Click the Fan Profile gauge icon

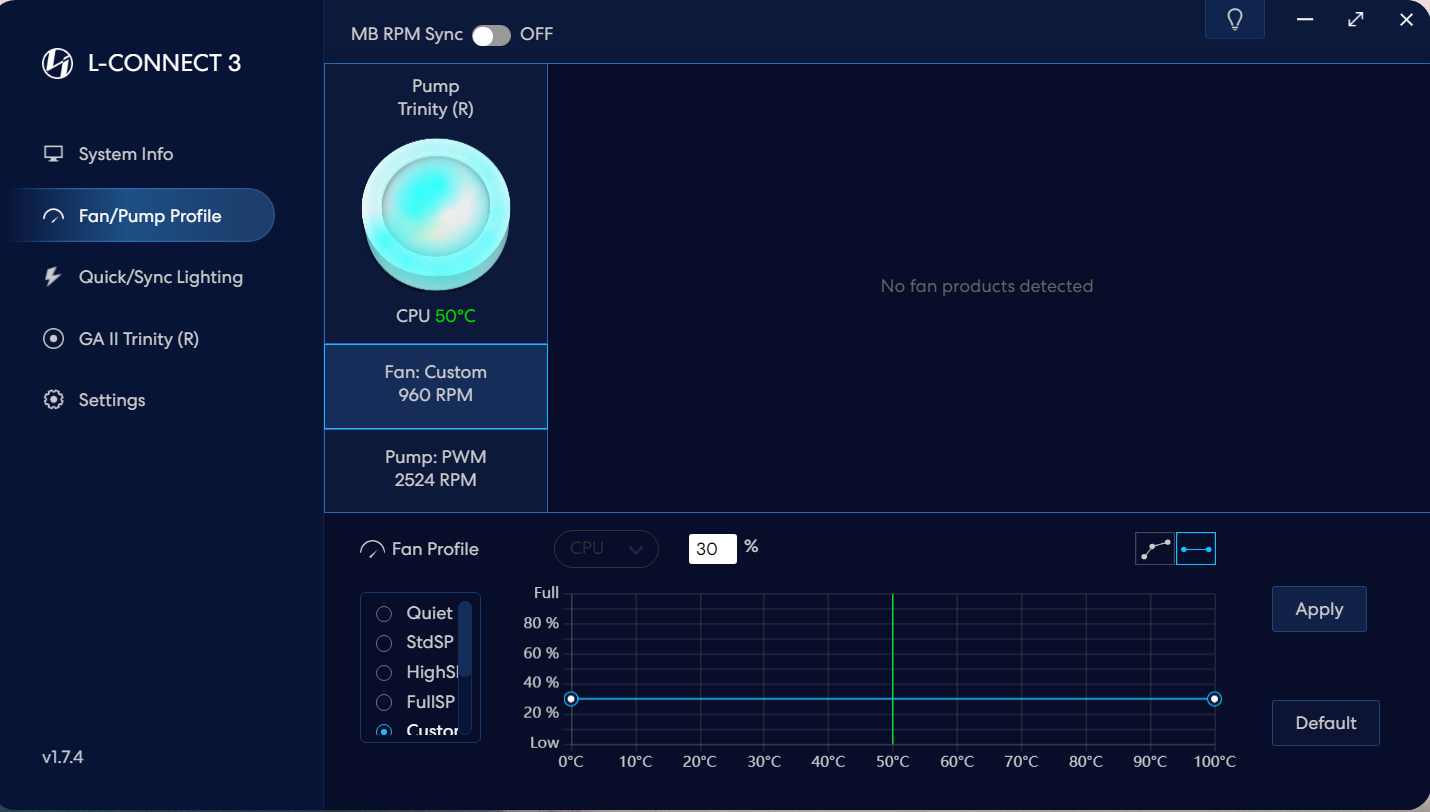click(x=372, y=549)
